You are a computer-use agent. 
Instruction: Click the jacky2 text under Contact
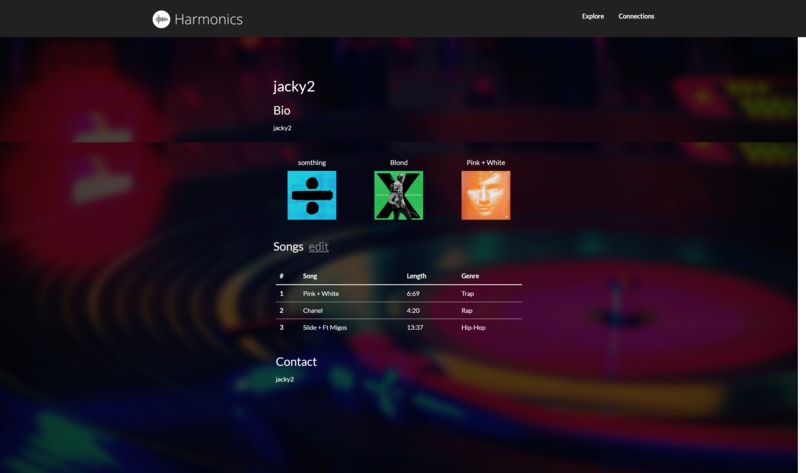[x=285, y=379]
